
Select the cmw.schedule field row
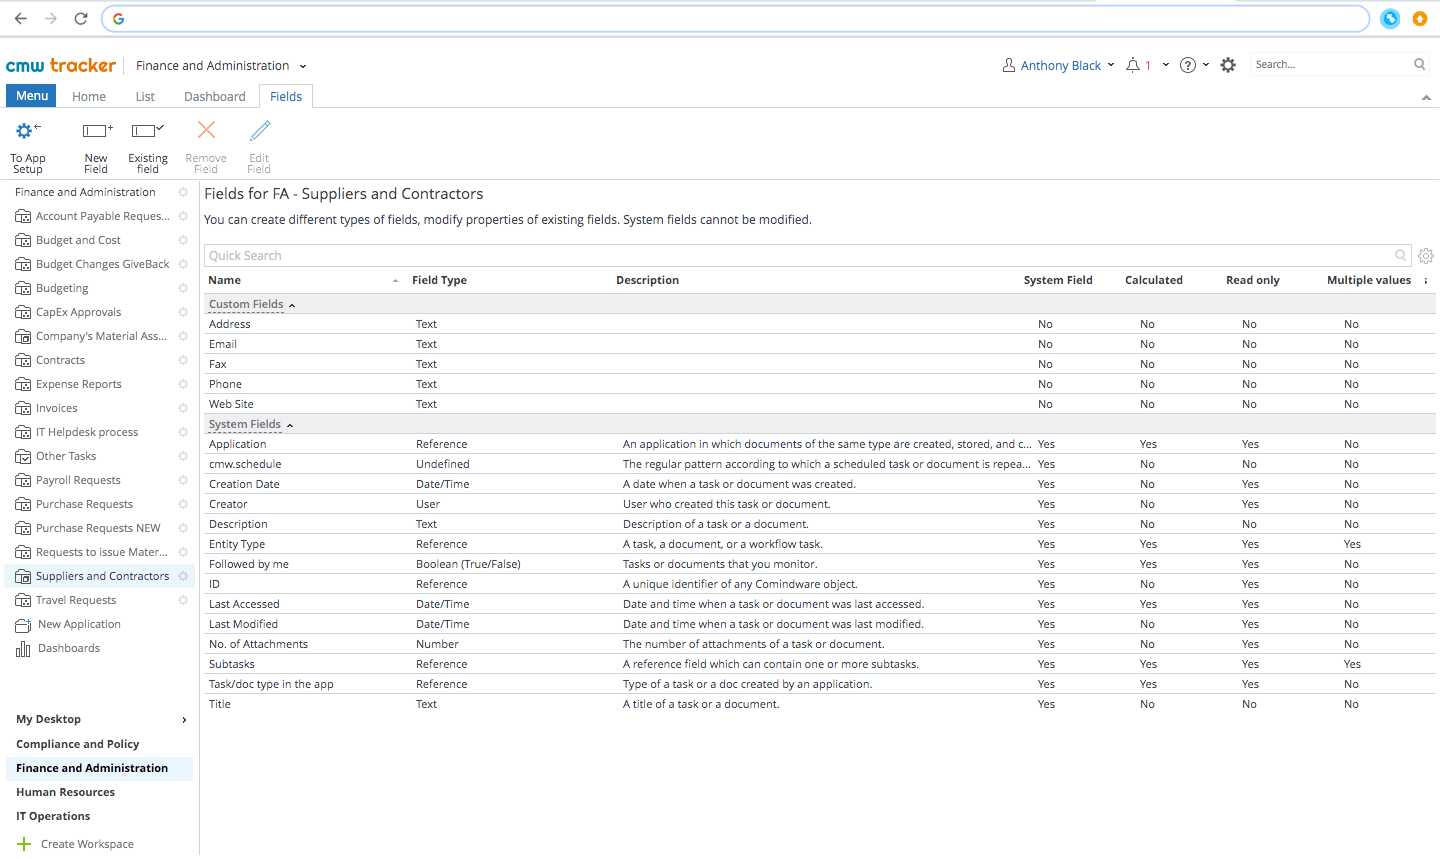(x=820, y=464)
